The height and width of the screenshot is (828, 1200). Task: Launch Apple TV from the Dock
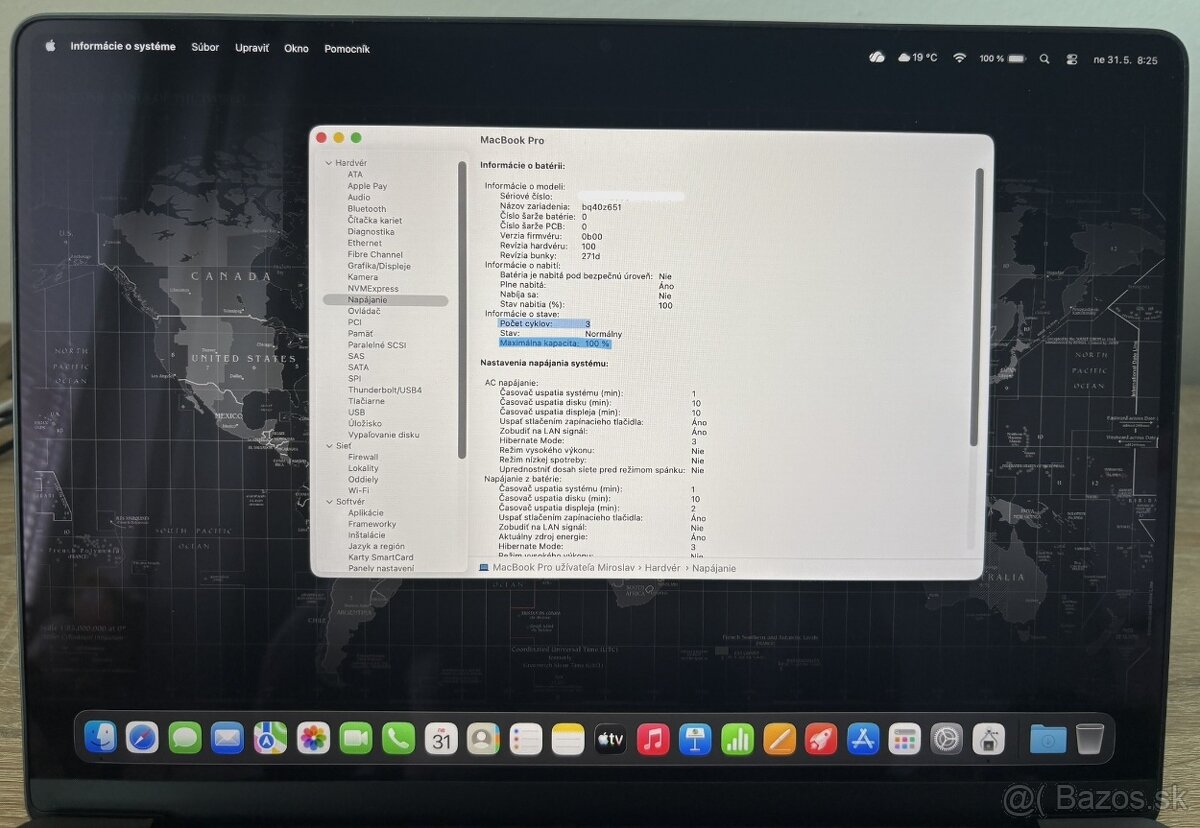coord(611,738)
